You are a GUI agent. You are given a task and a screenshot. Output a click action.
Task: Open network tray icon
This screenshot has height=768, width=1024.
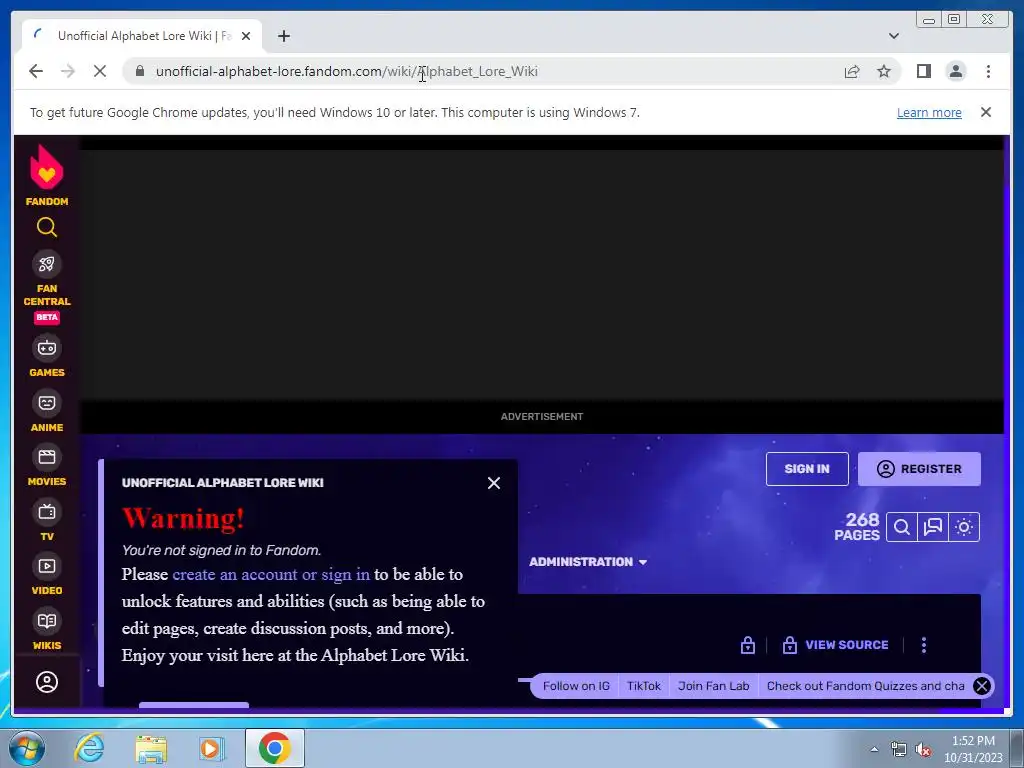(x=899, y=749)
